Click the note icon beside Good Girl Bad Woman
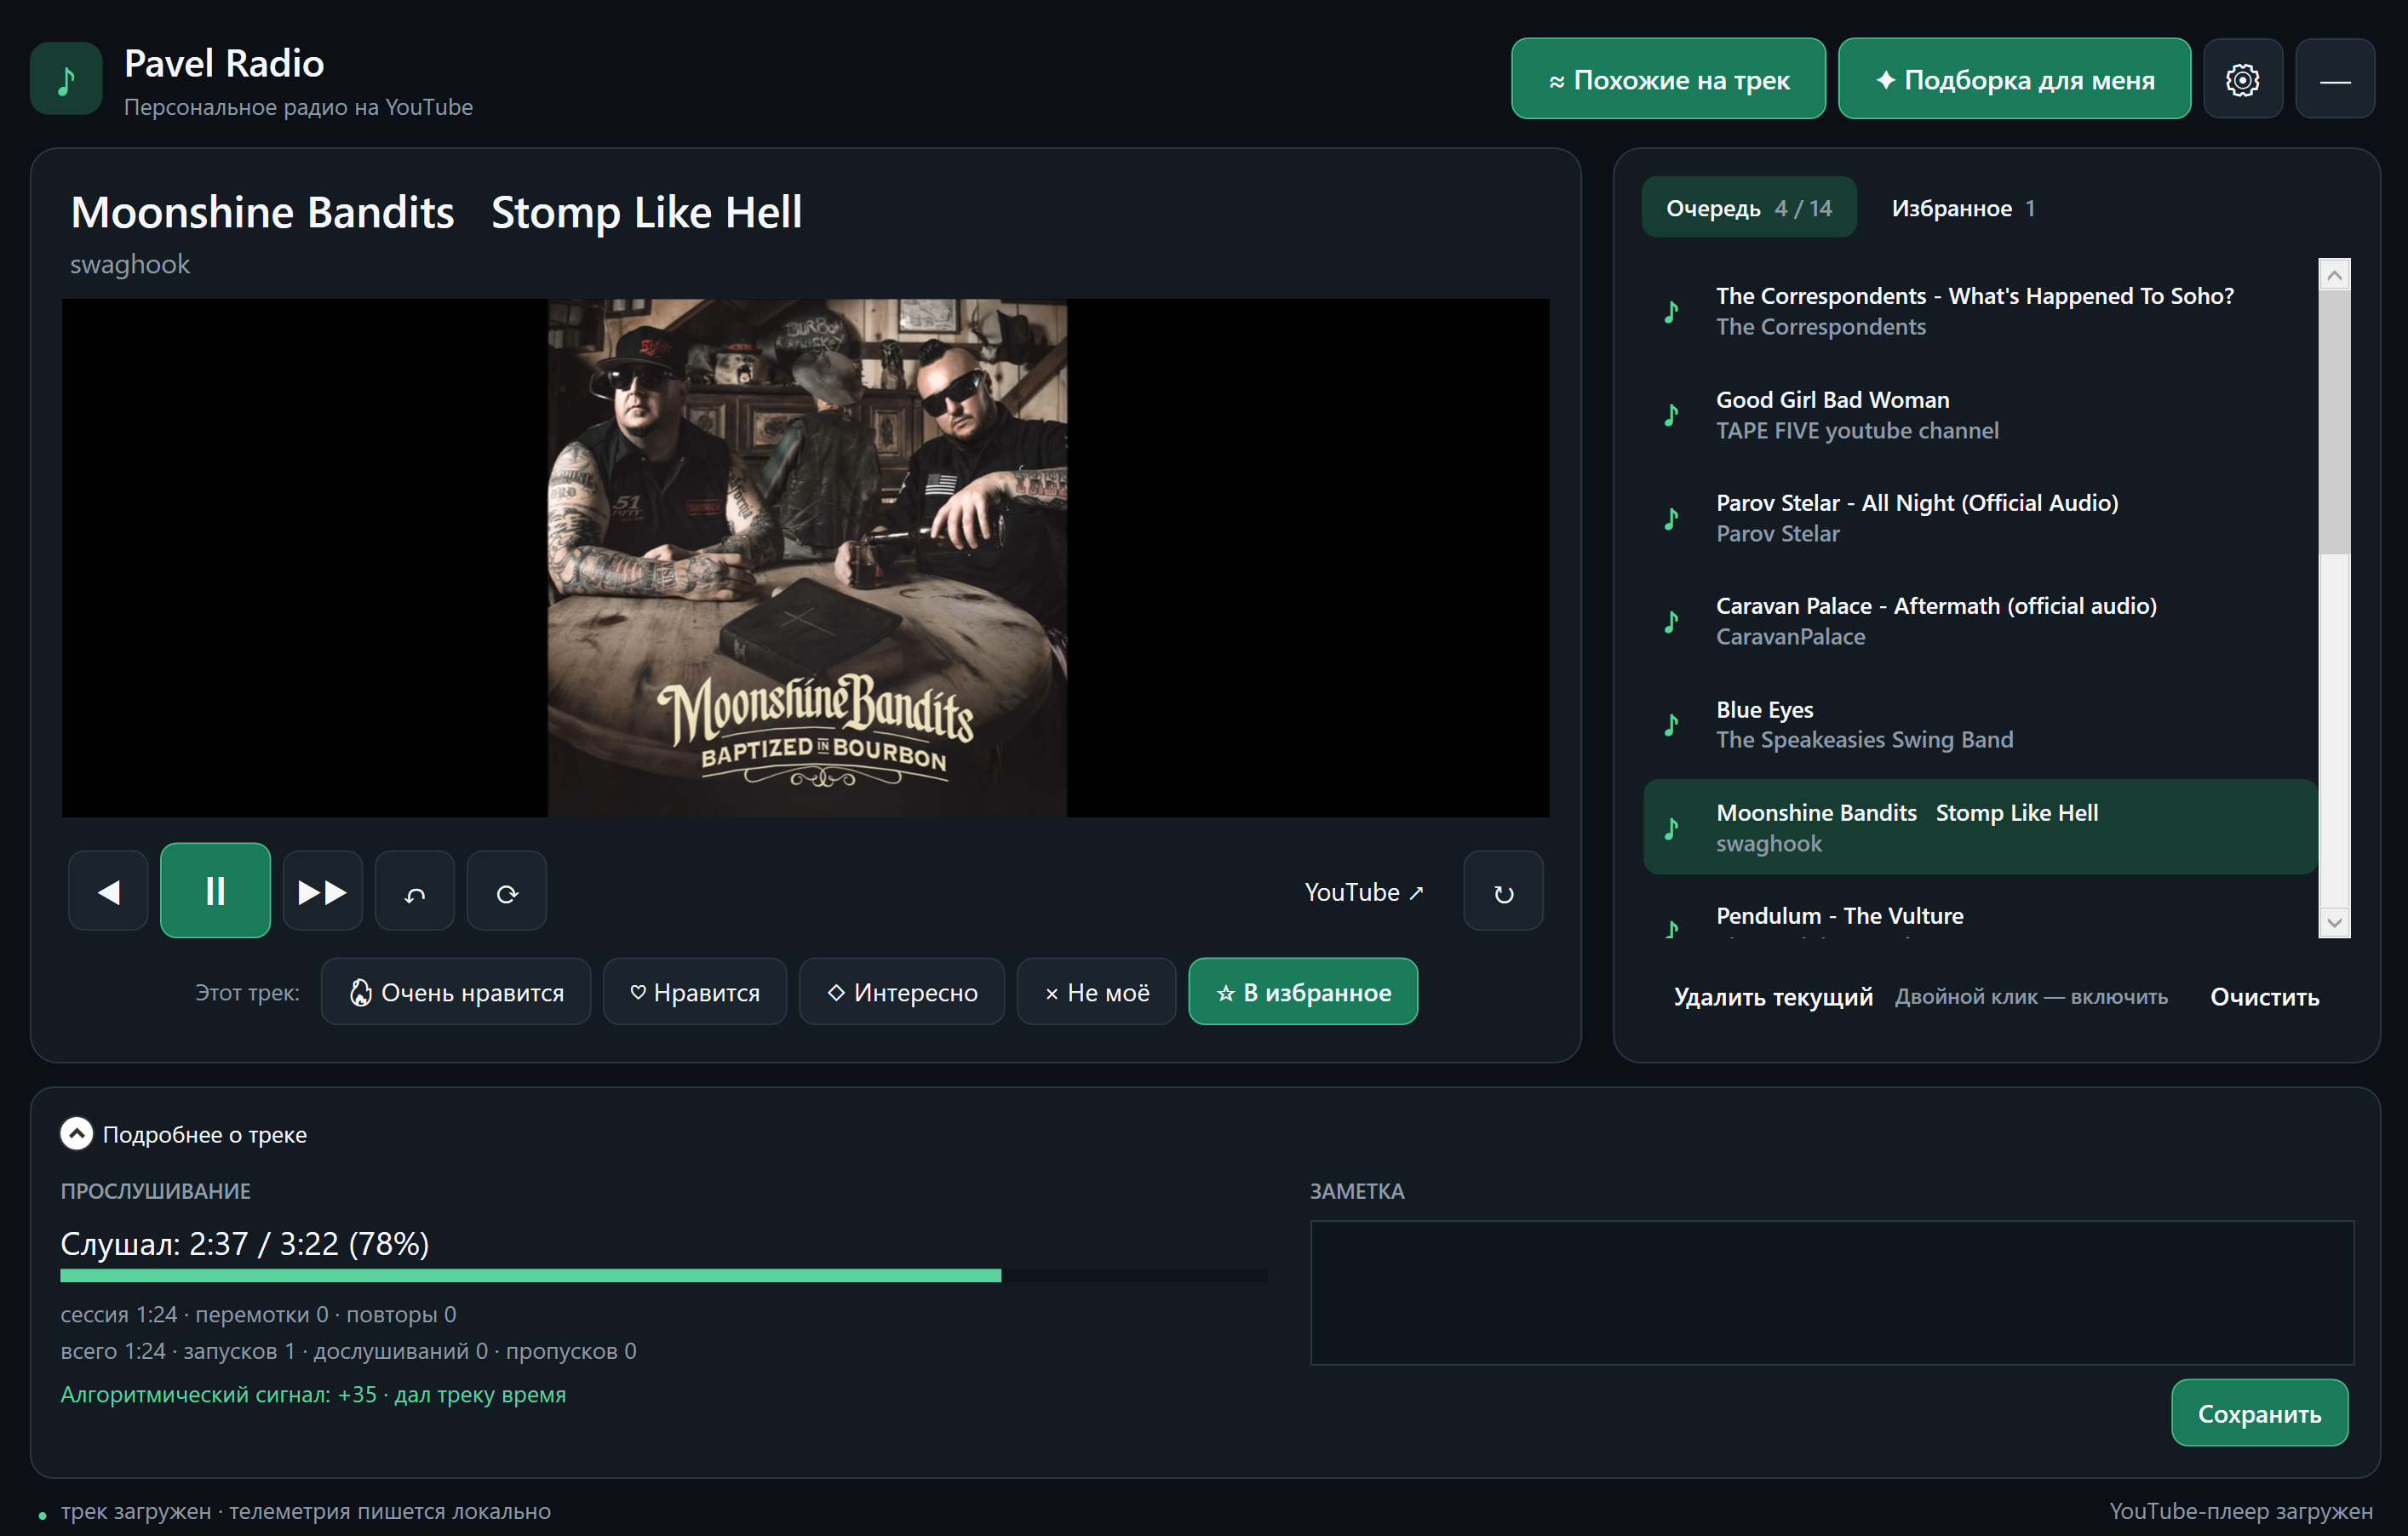 point(1671,414)
